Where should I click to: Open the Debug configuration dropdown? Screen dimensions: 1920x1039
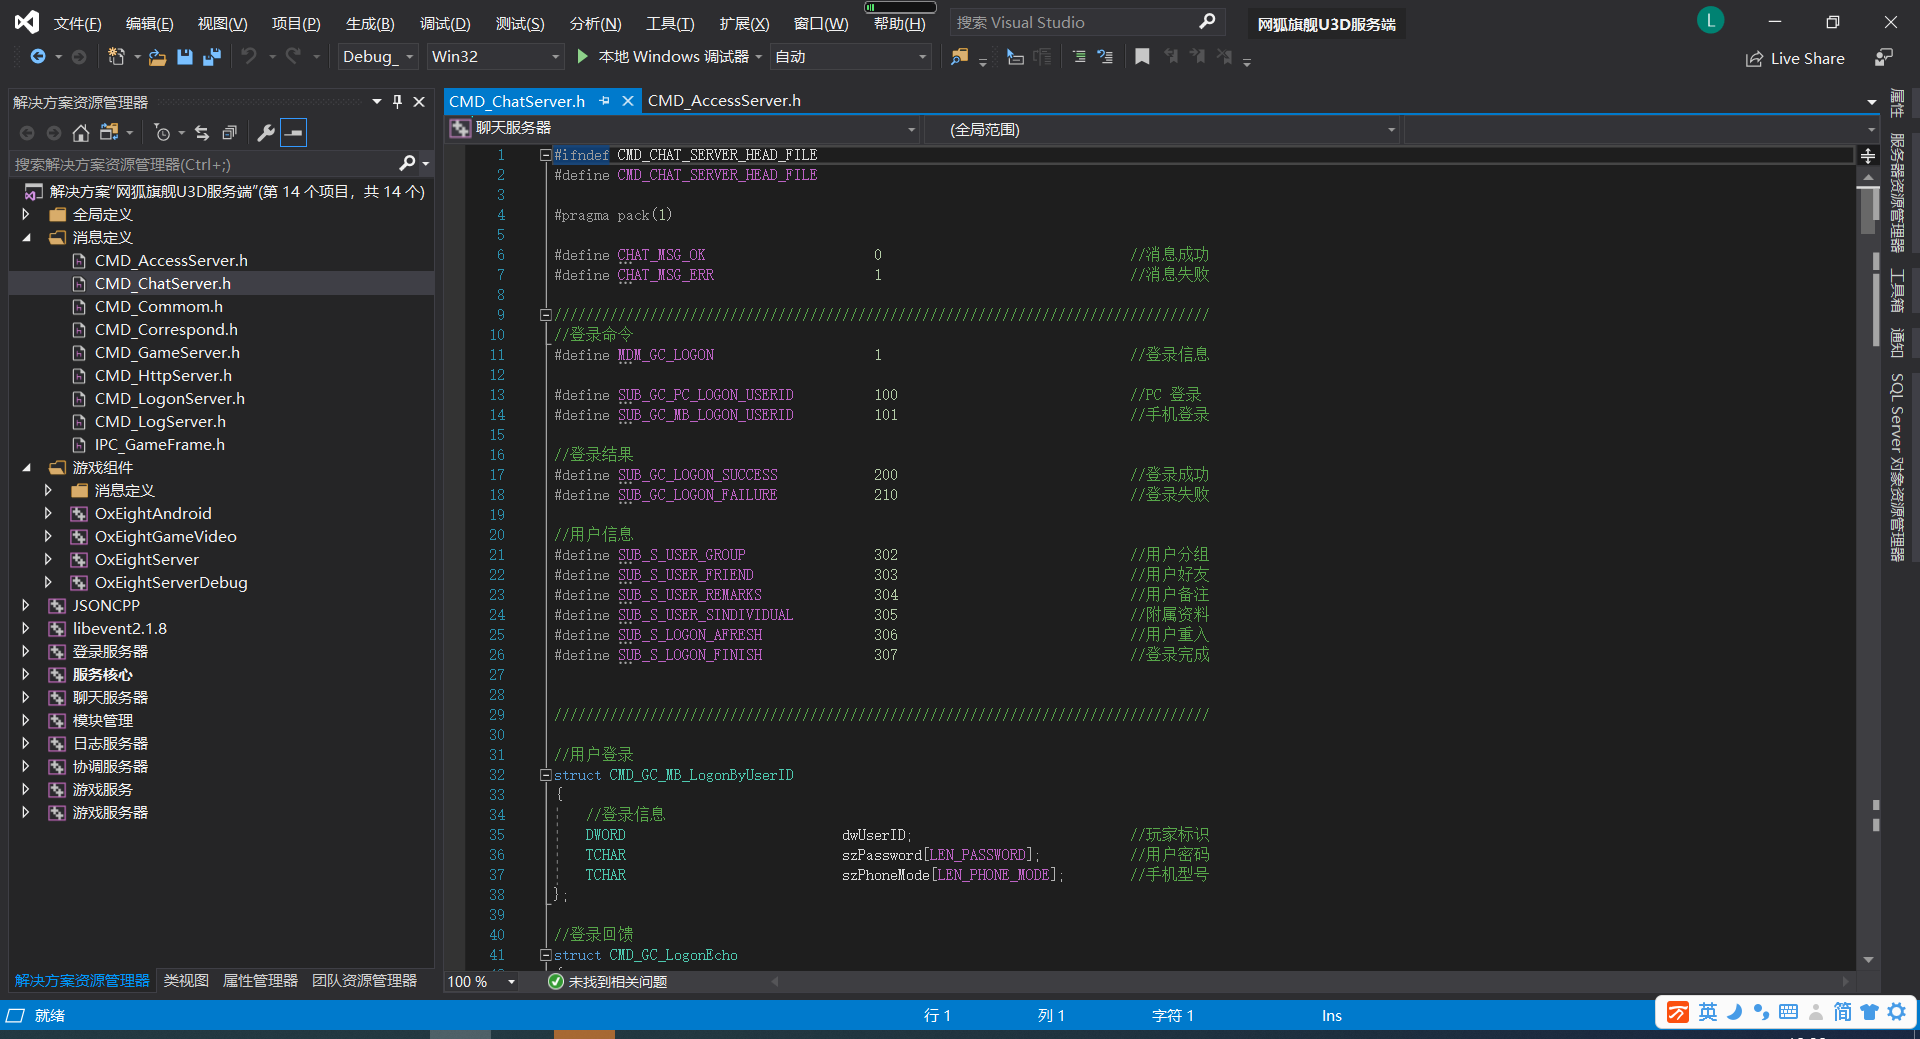pyautogui.click(x=378, y=57)
